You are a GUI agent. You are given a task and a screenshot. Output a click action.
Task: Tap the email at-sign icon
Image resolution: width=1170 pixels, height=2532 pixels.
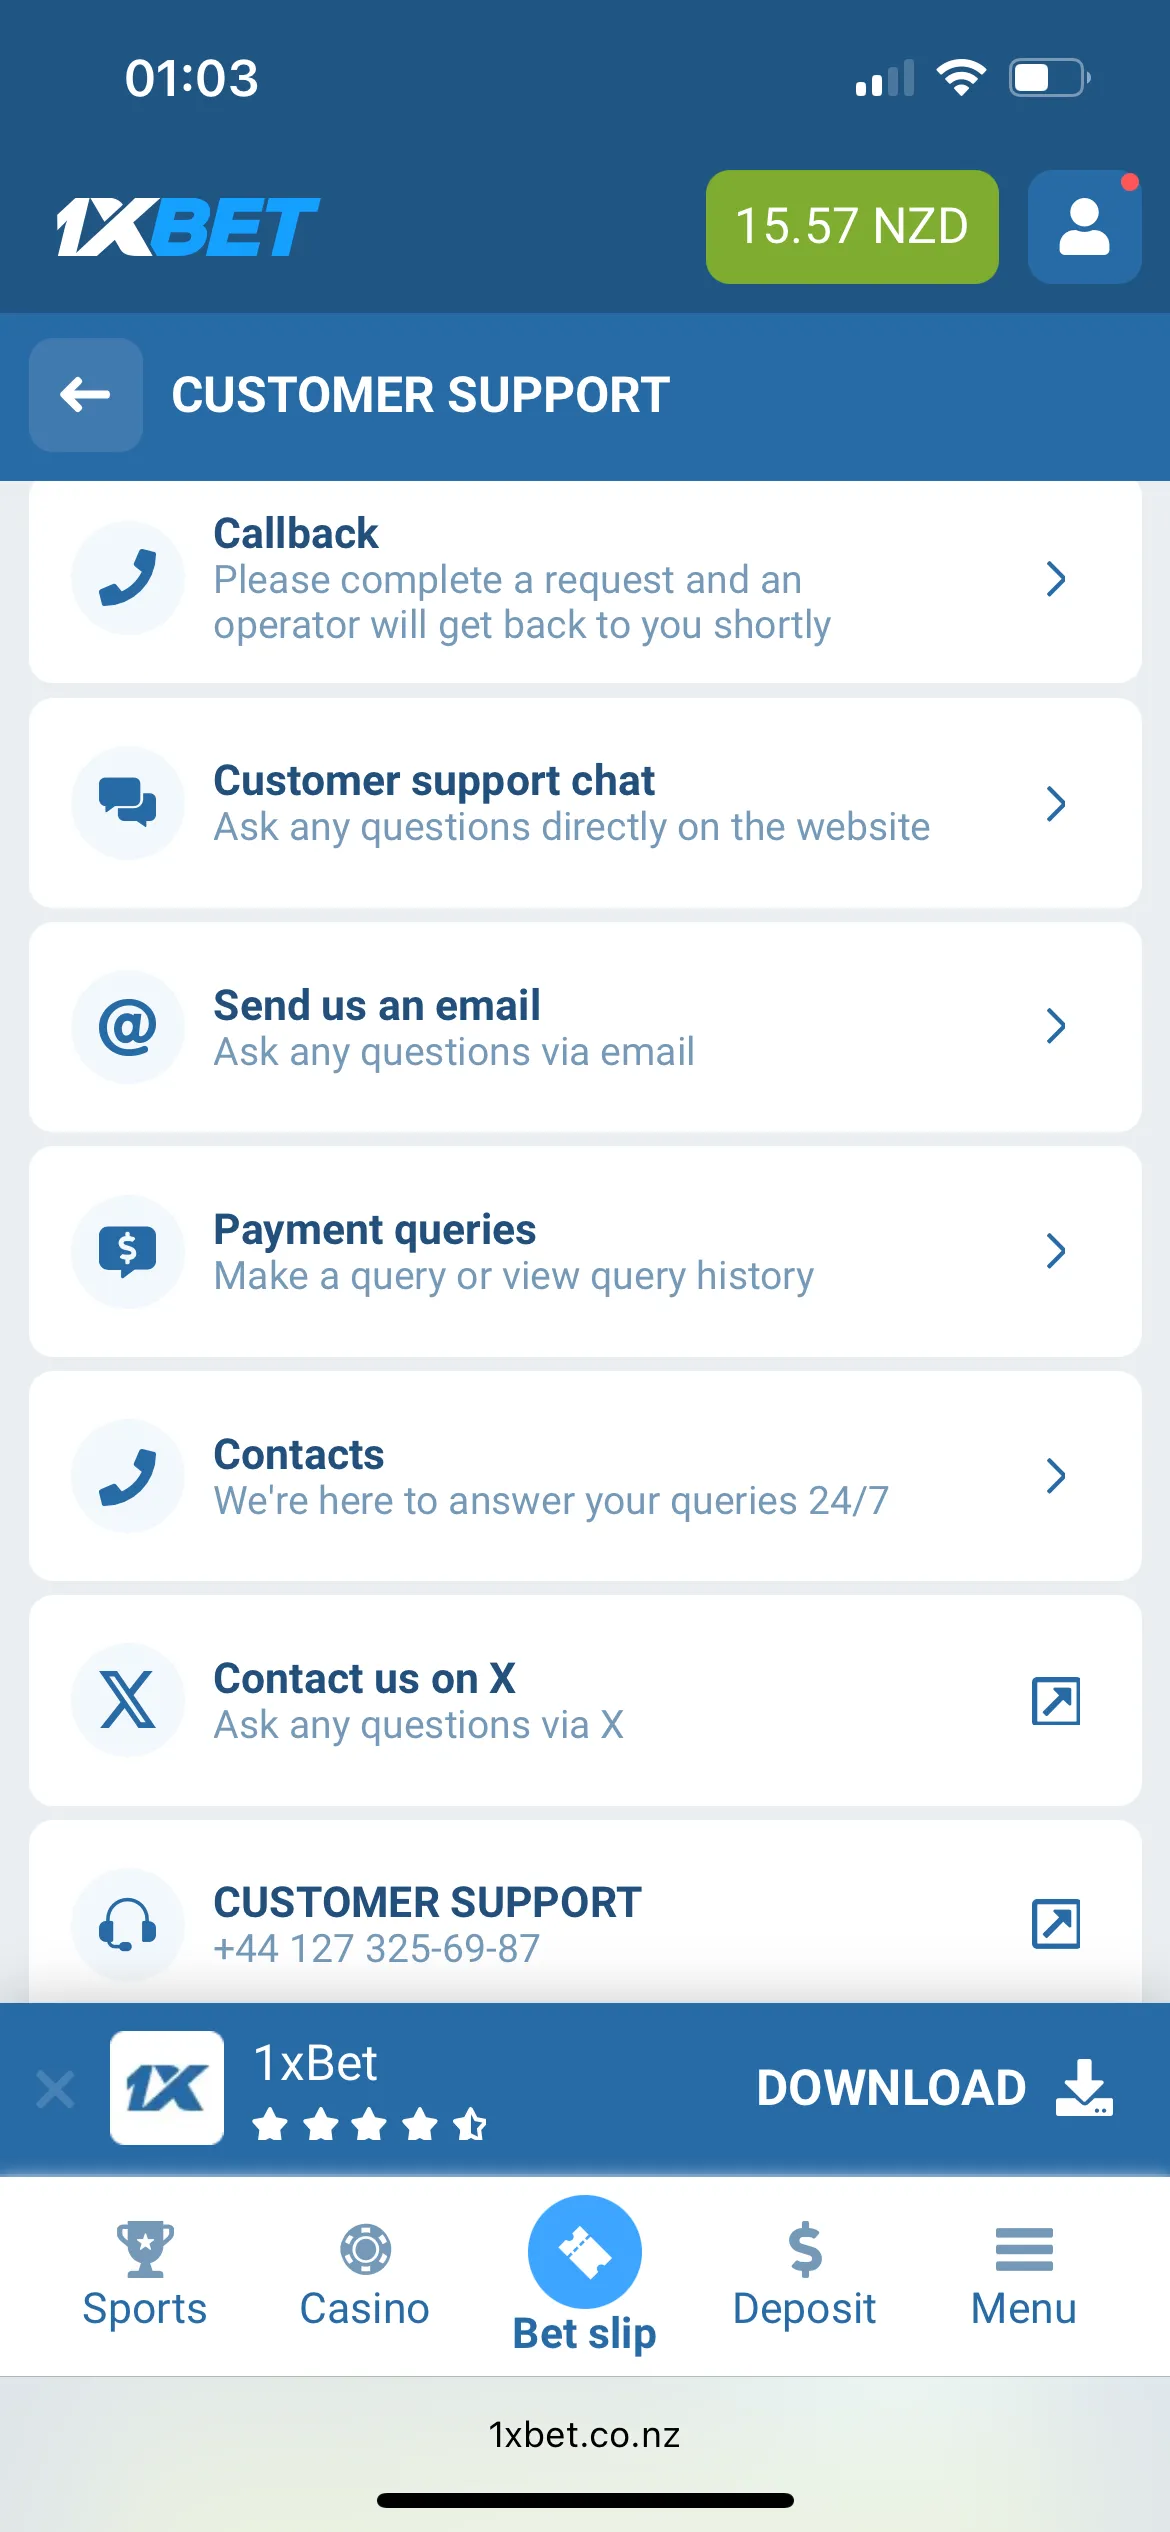(128, 1027)
